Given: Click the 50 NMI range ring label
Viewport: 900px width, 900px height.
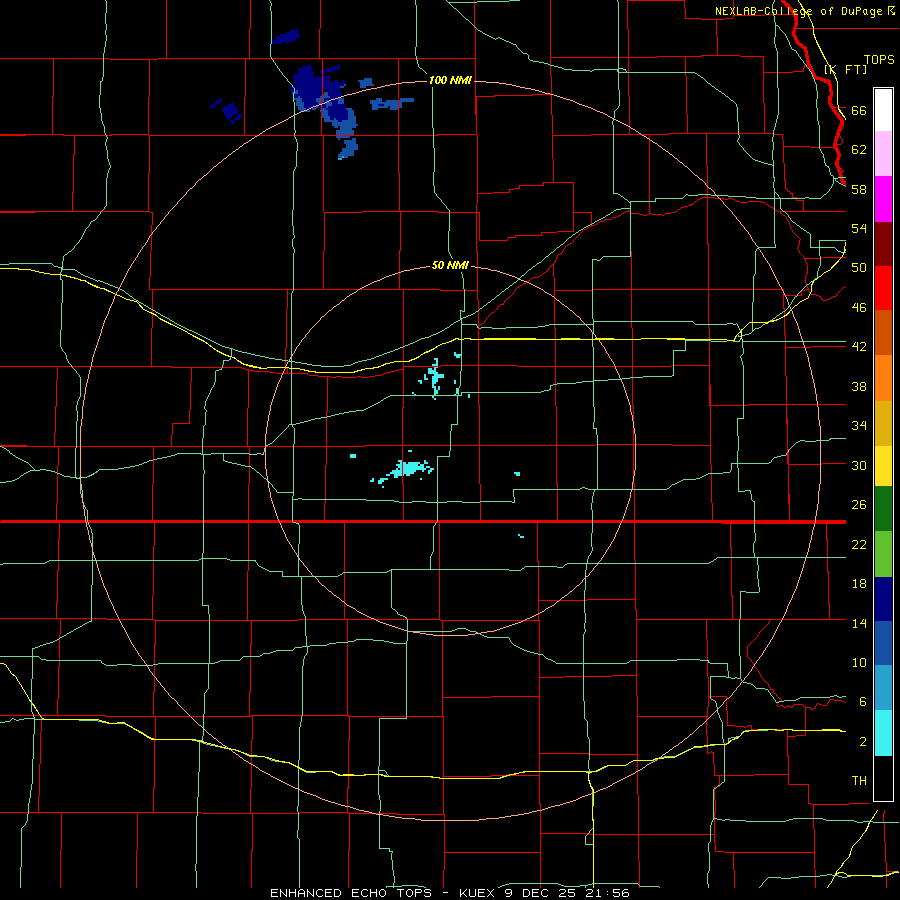Looking at the screenshot, I should click(x=450, y=266).
